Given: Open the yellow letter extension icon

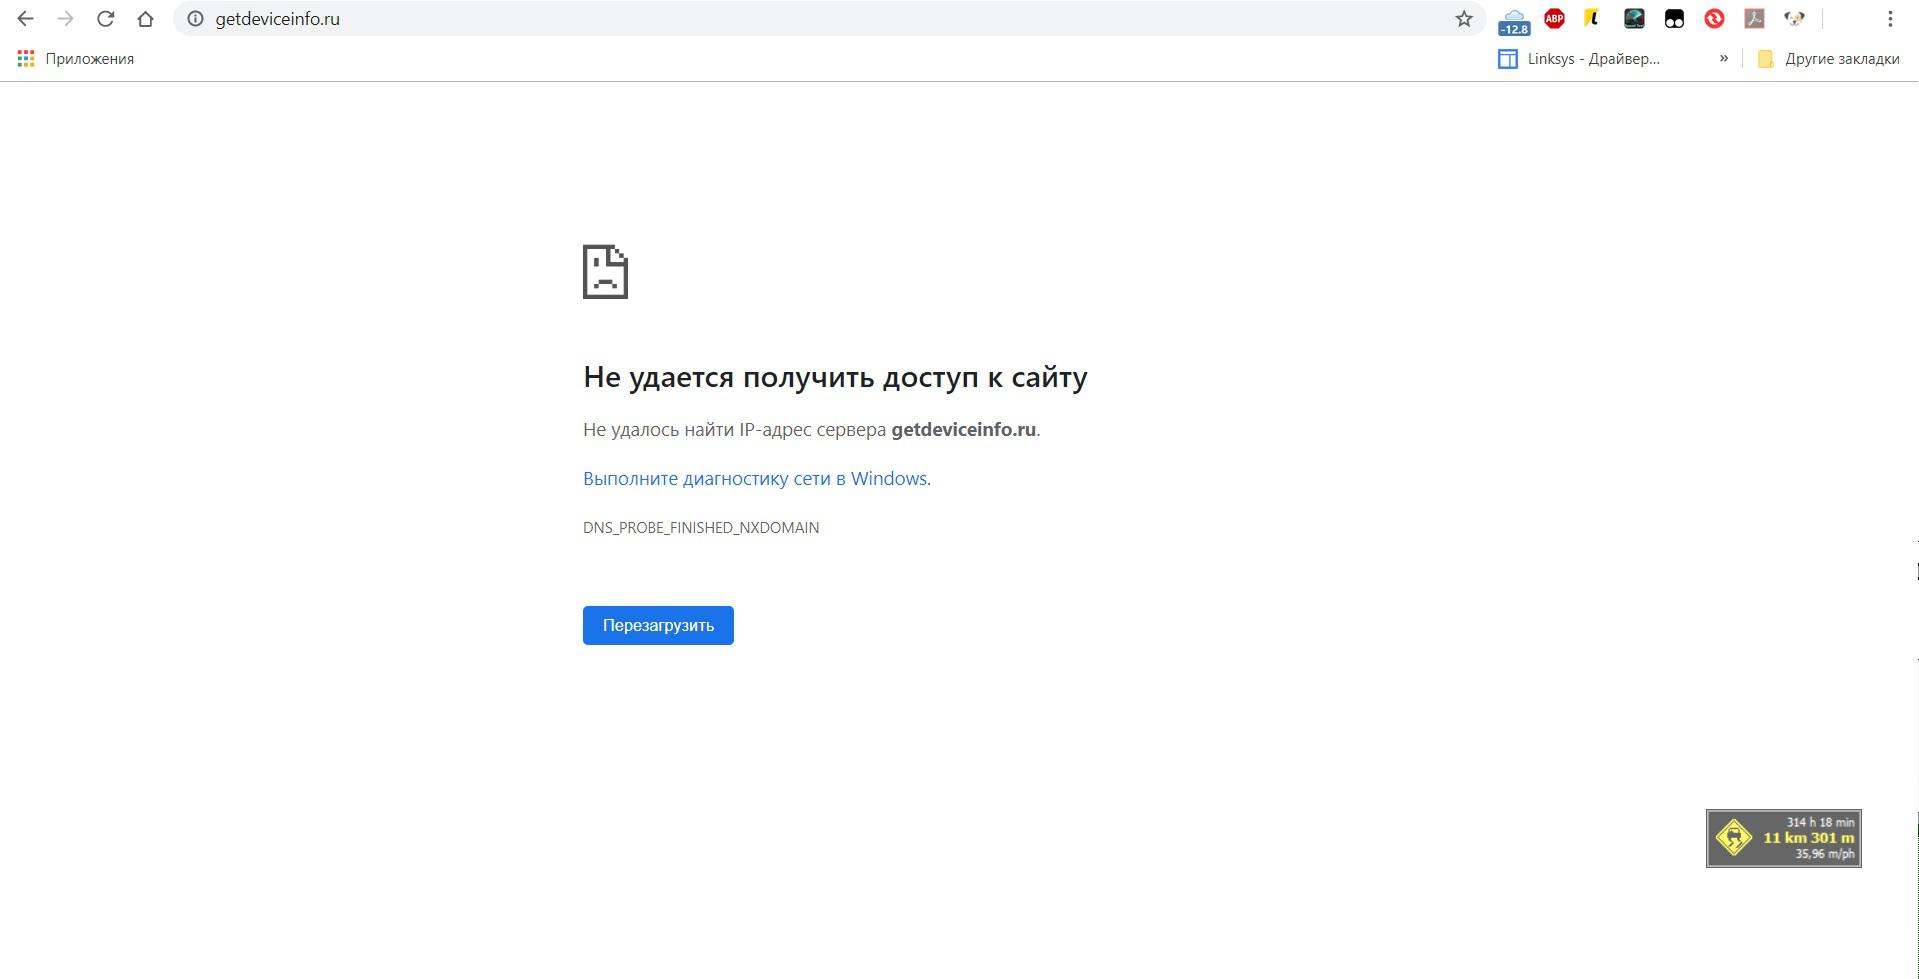Looking at the screenshot, I should (1593, 18).
